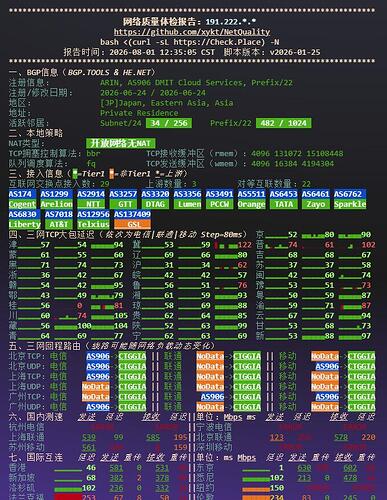This screenshot has width=387, height=500.
Task: Click the Telxius provider label
Action: [x=93, y=224]
